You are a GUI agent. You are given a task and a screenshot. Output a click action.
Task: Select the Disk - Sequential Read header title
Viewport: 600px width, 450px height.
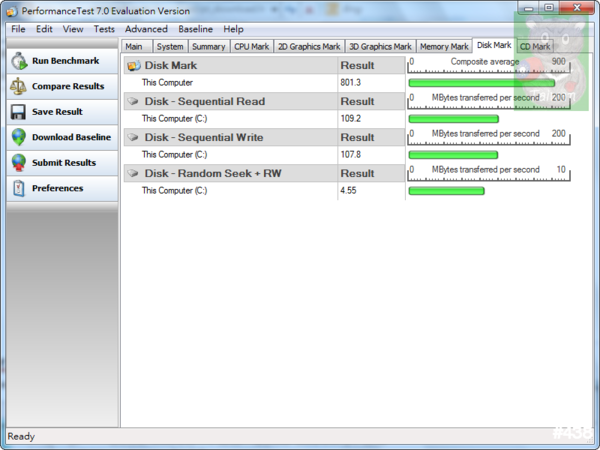click(205, 101)
